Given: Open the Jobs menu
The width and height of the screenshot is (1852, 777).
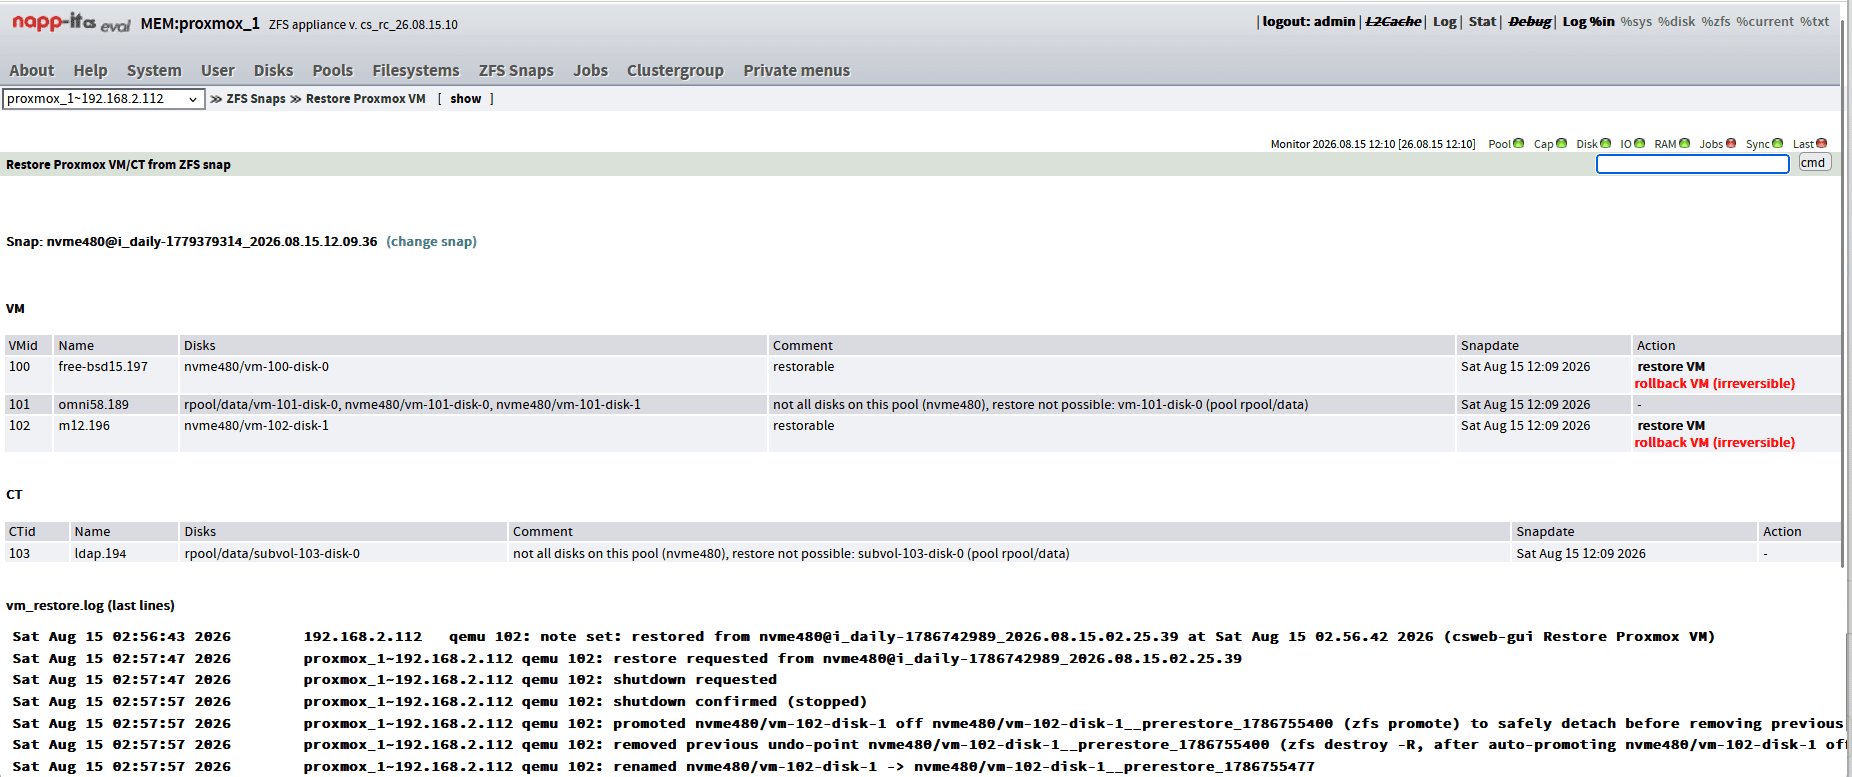Looking at the screenshot, I should pyautogui.click(x=591, y=70).
